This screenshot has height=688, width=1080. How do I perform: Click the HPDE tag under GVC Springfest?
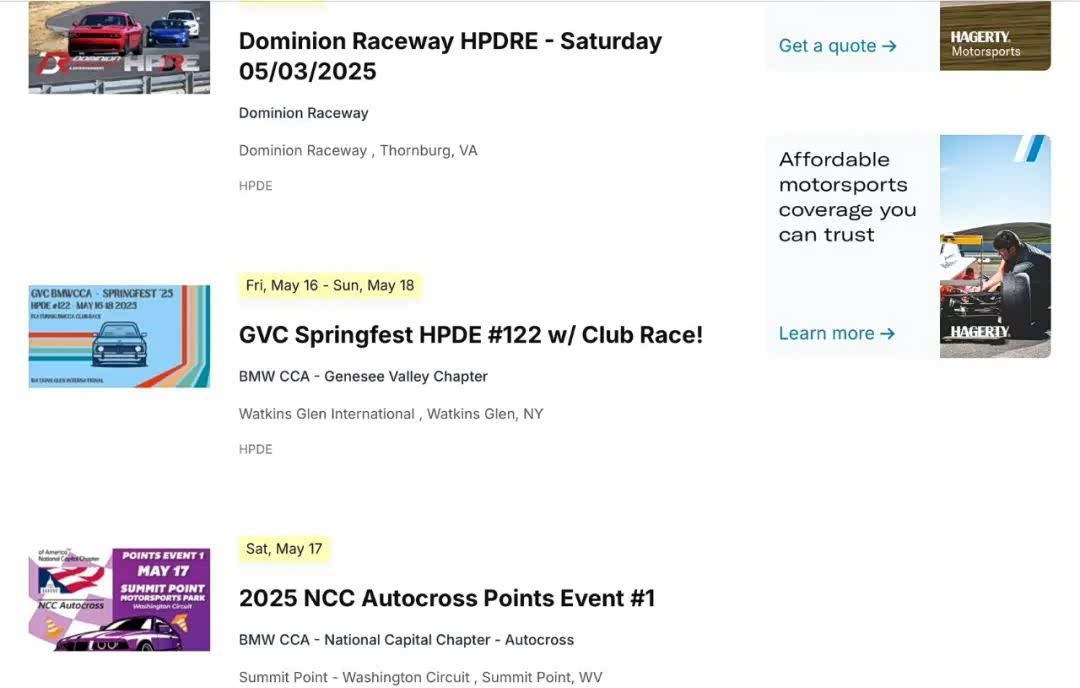(255, 450)
